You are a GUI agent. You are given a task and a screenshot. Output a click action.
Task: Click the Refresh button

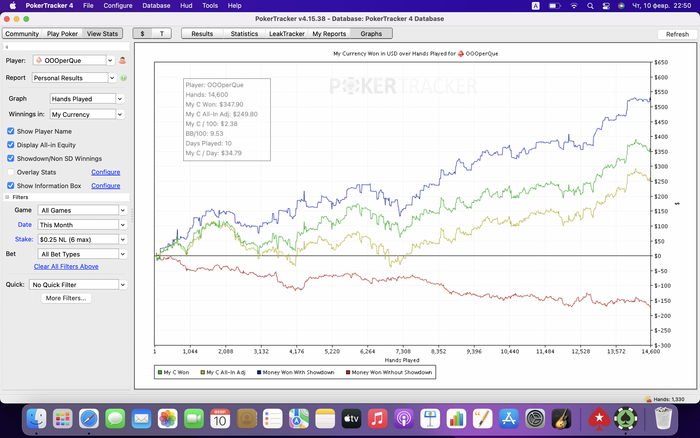(677, 34)
